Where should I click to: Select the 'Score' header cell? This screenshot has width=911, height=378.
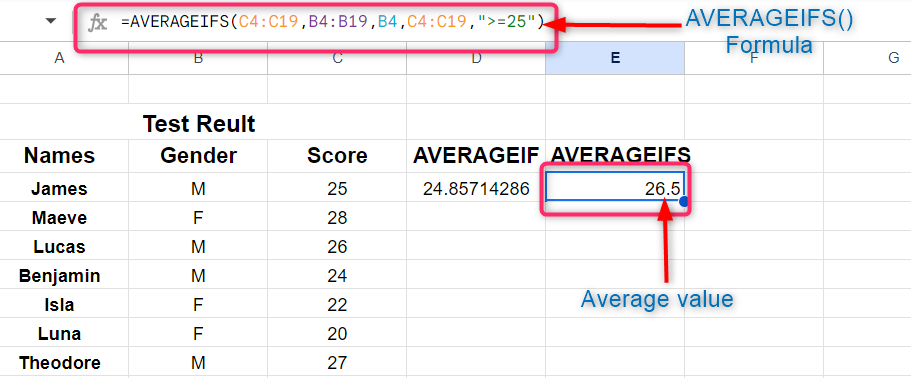pos(337,156)
